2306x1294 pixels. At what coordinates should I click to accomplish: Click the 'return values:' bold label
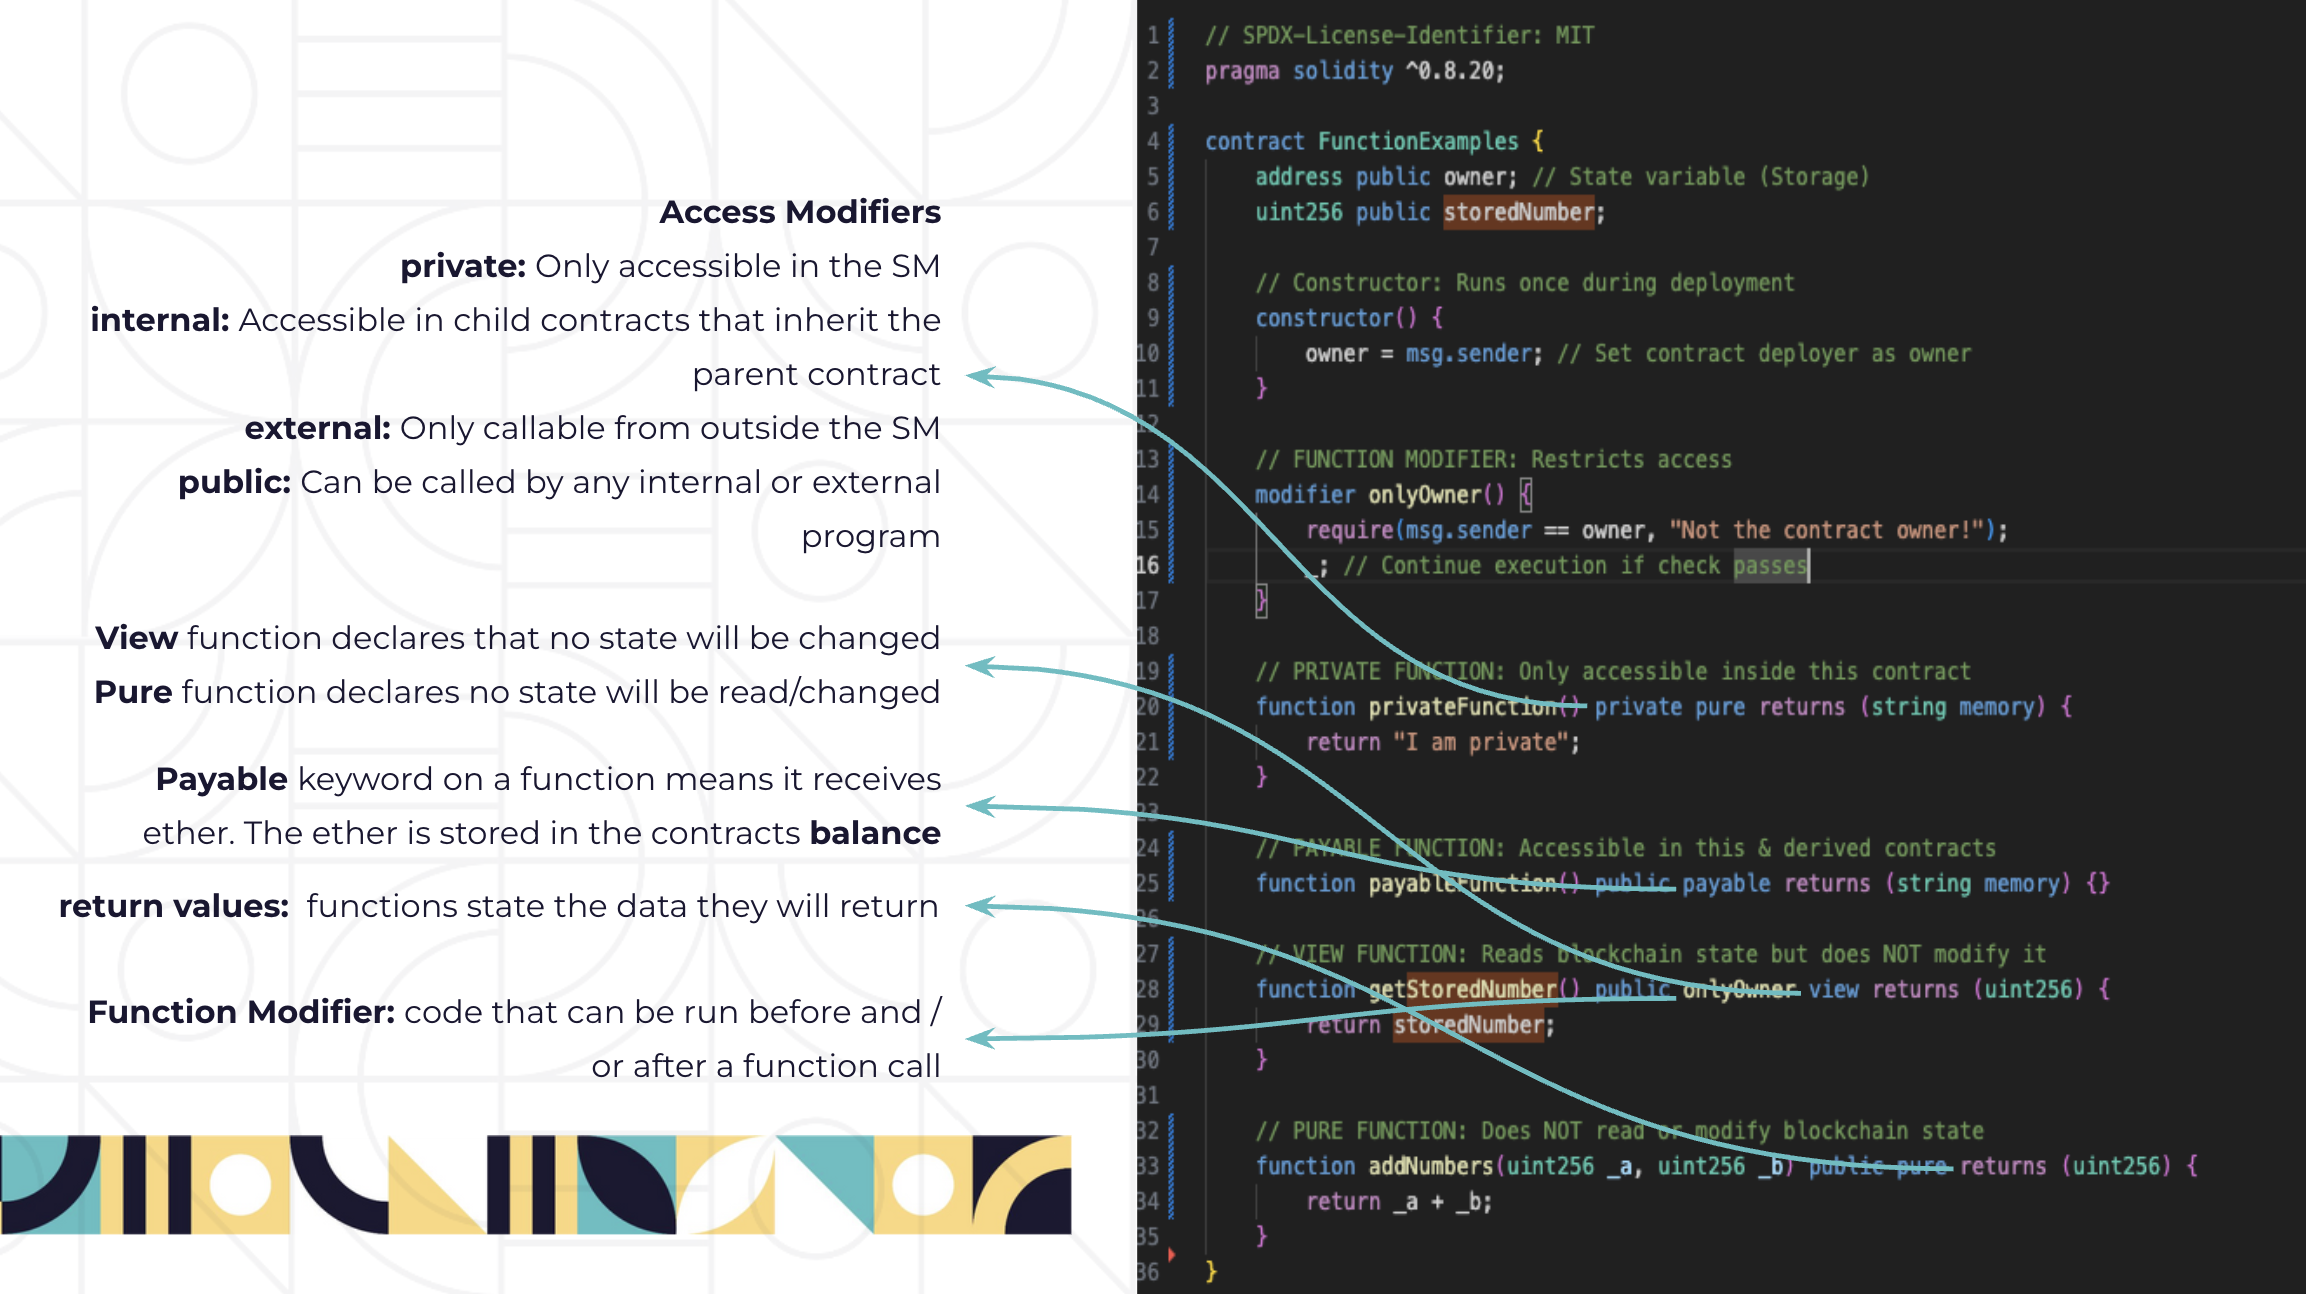click(174, 906)
